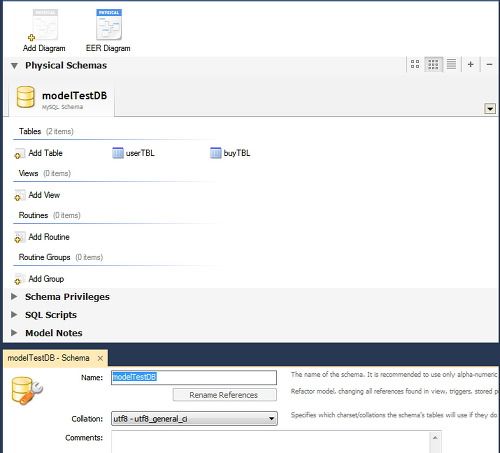Open the Add Diagram icon
This screenshot has height=453, width=500.
tap(44, 25)
